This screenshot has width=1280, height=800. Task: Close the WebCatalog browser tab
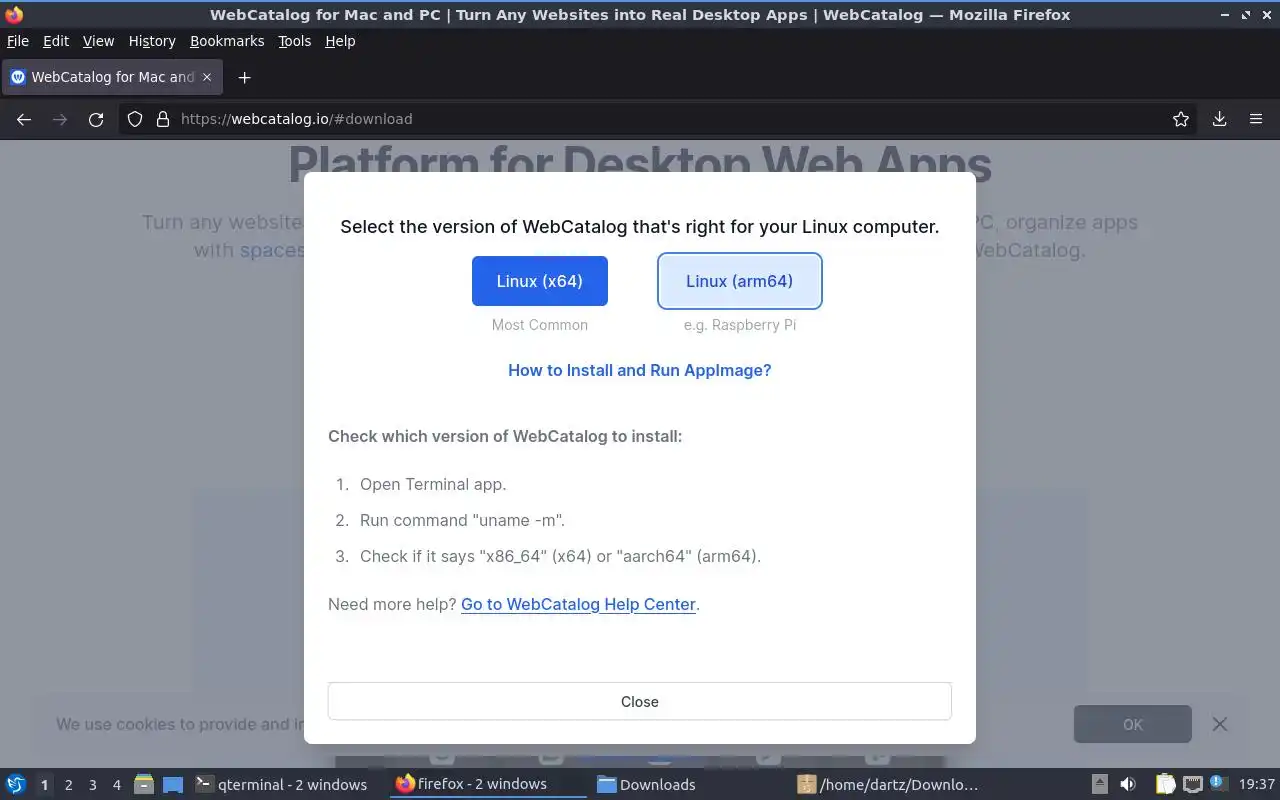point(207,77)
